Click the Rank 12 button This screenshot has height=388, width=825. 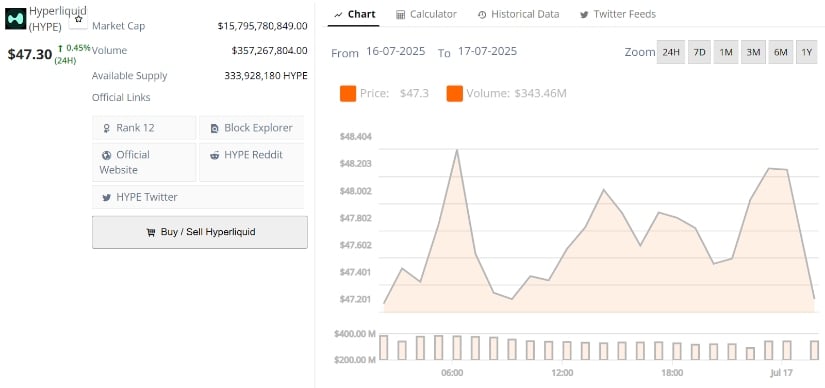point(144,128)
